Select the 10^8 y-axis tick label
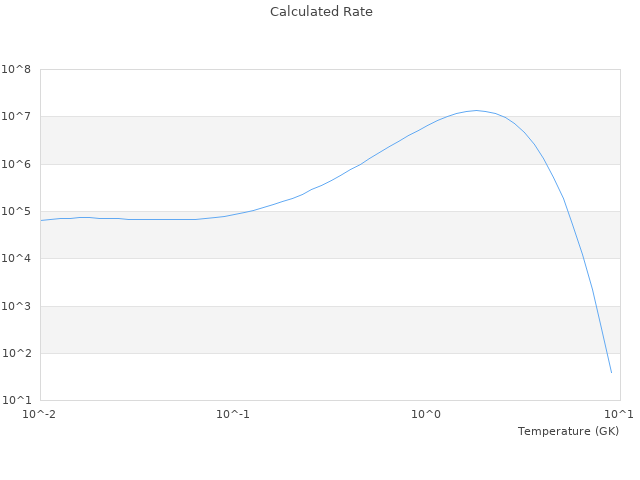 click(x=17, y=69)
